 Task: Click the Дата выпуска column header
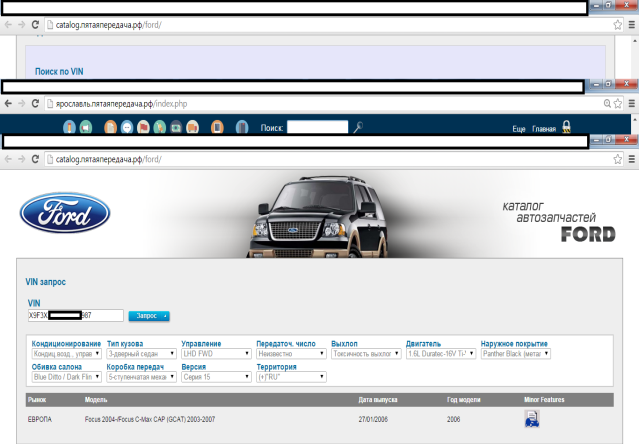378,400
